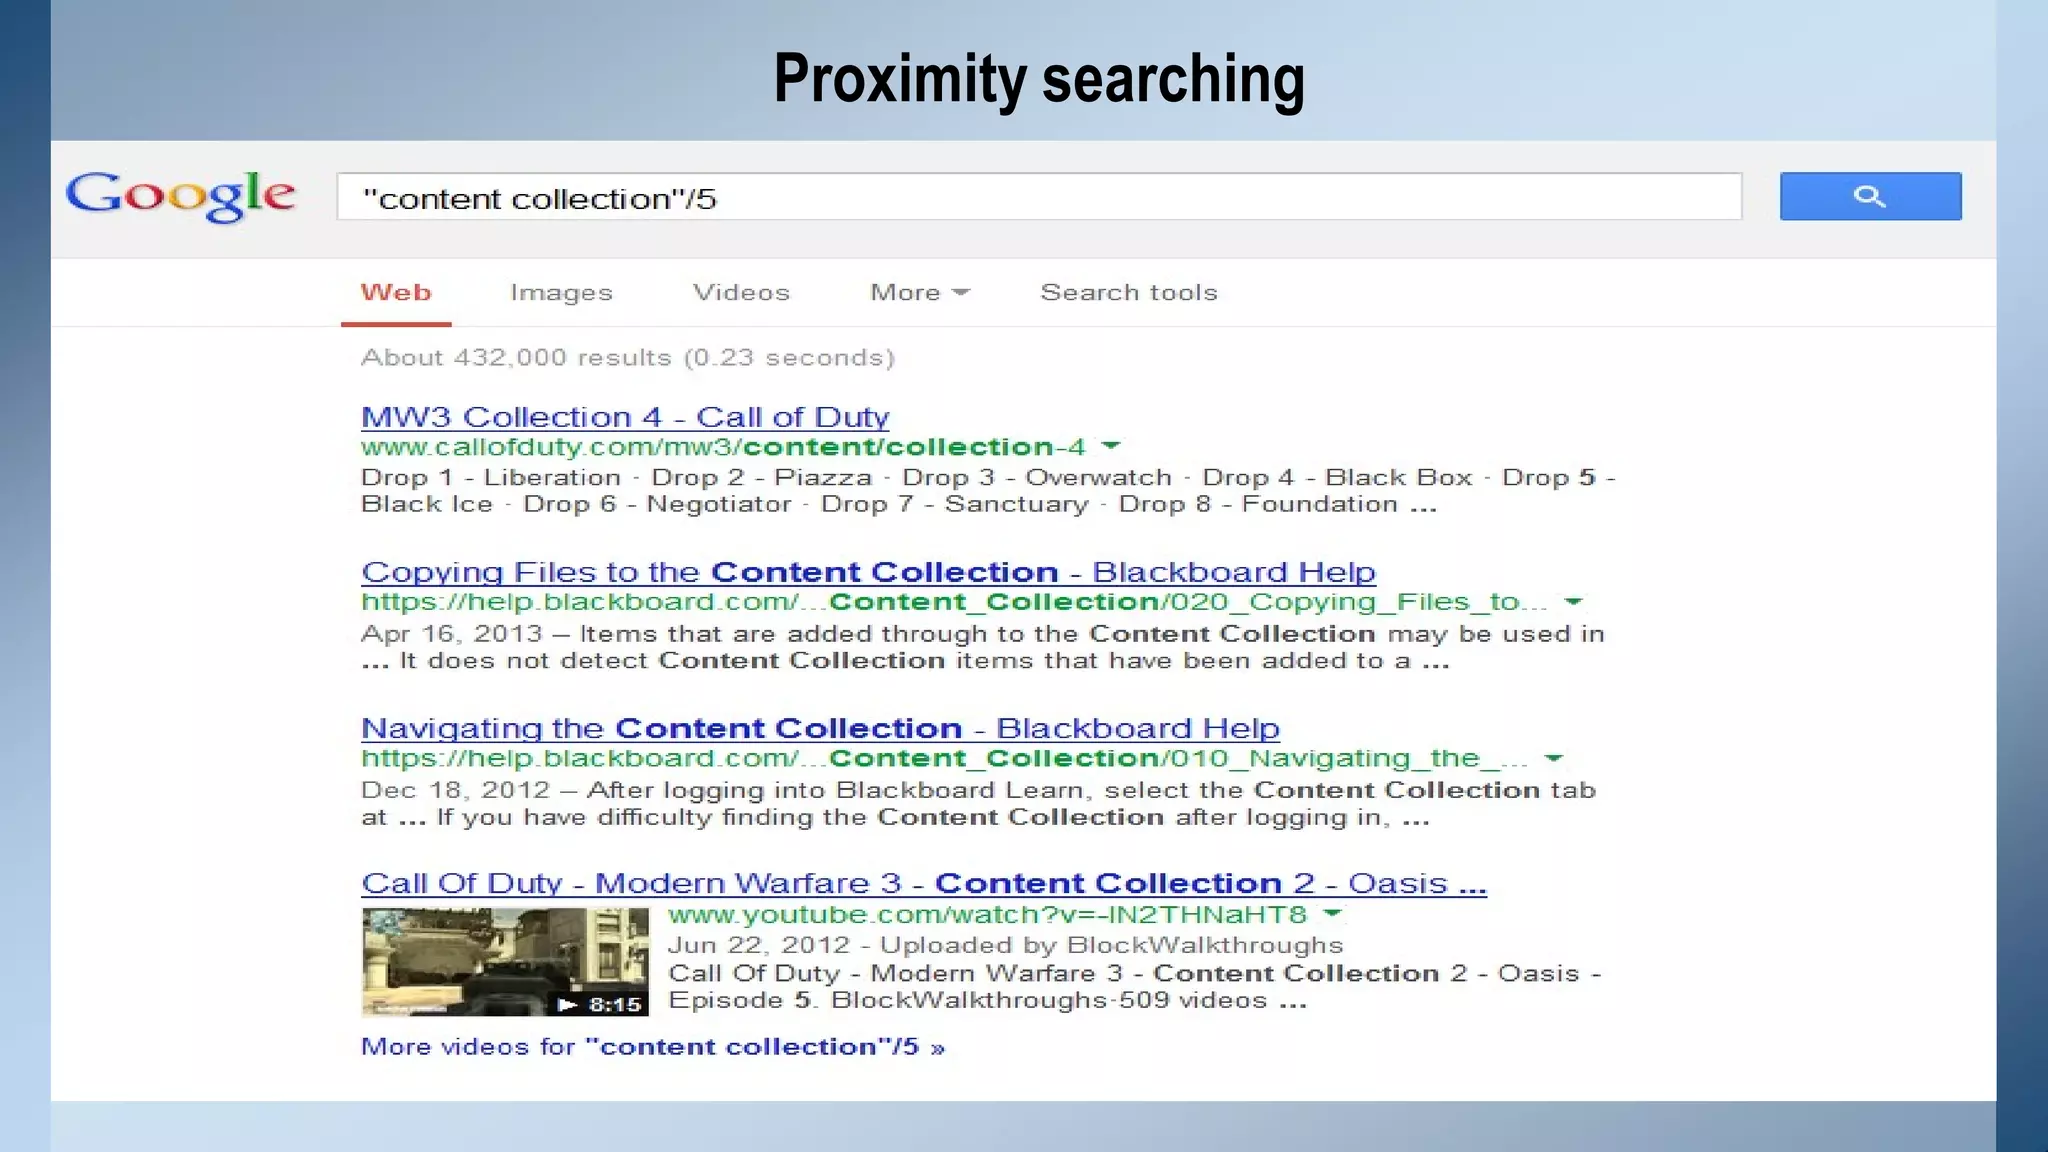Switch to the Images tab
This screenshot has width=2048, height=1152.
[x=561, y=293]
